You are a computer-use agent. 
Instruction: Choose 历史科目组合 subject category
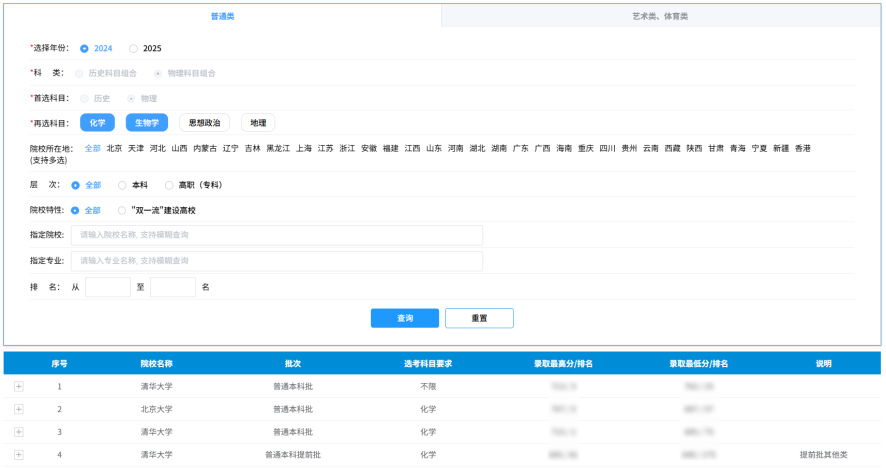click(79, 73)
